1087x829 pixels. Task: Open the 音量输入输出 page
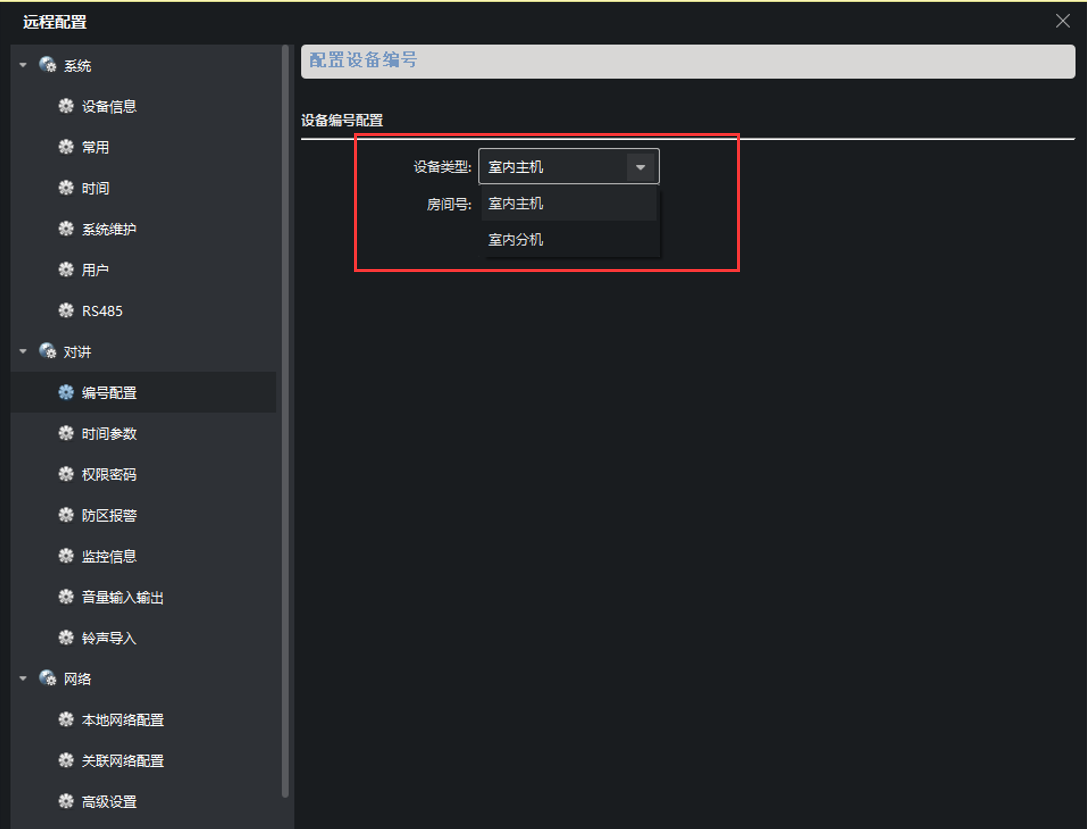(123, 597)
